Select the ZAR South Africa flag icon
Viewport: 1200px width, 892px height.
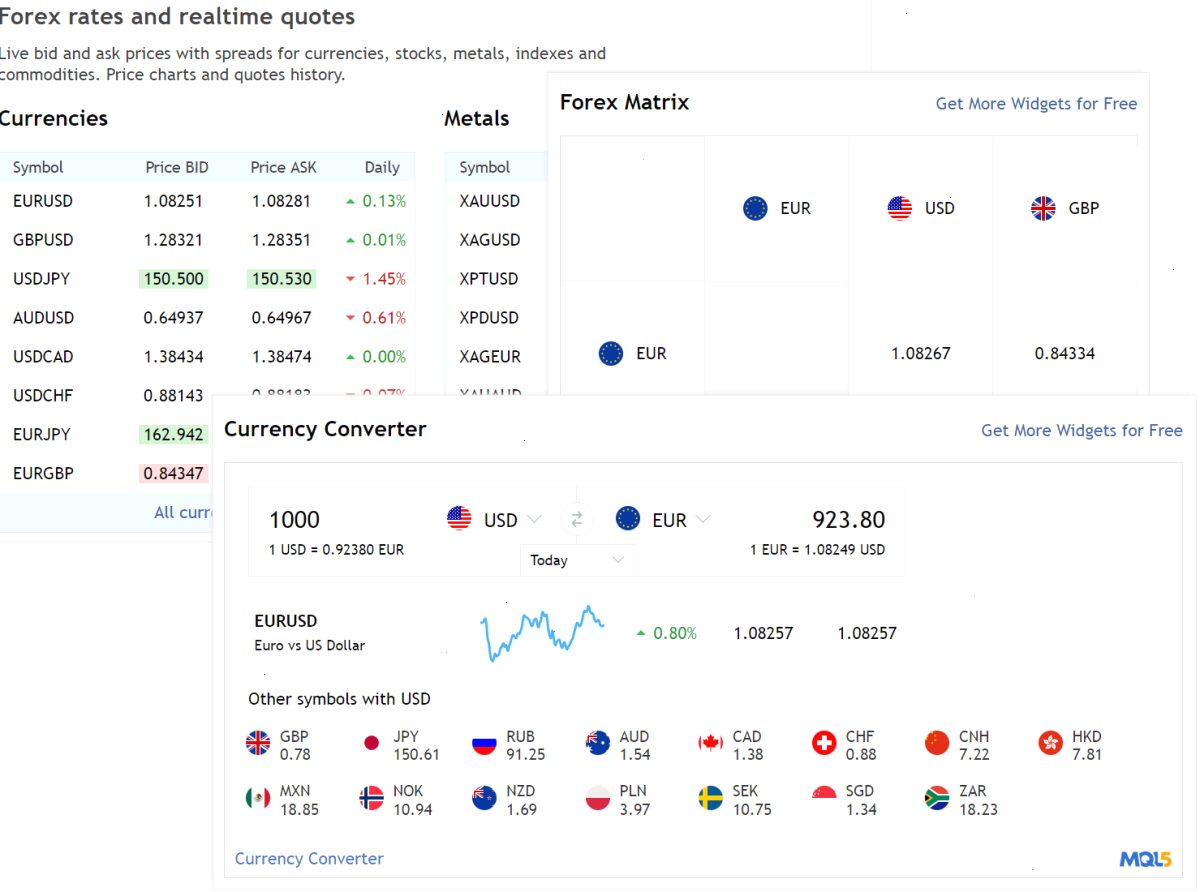pos(937,798)
